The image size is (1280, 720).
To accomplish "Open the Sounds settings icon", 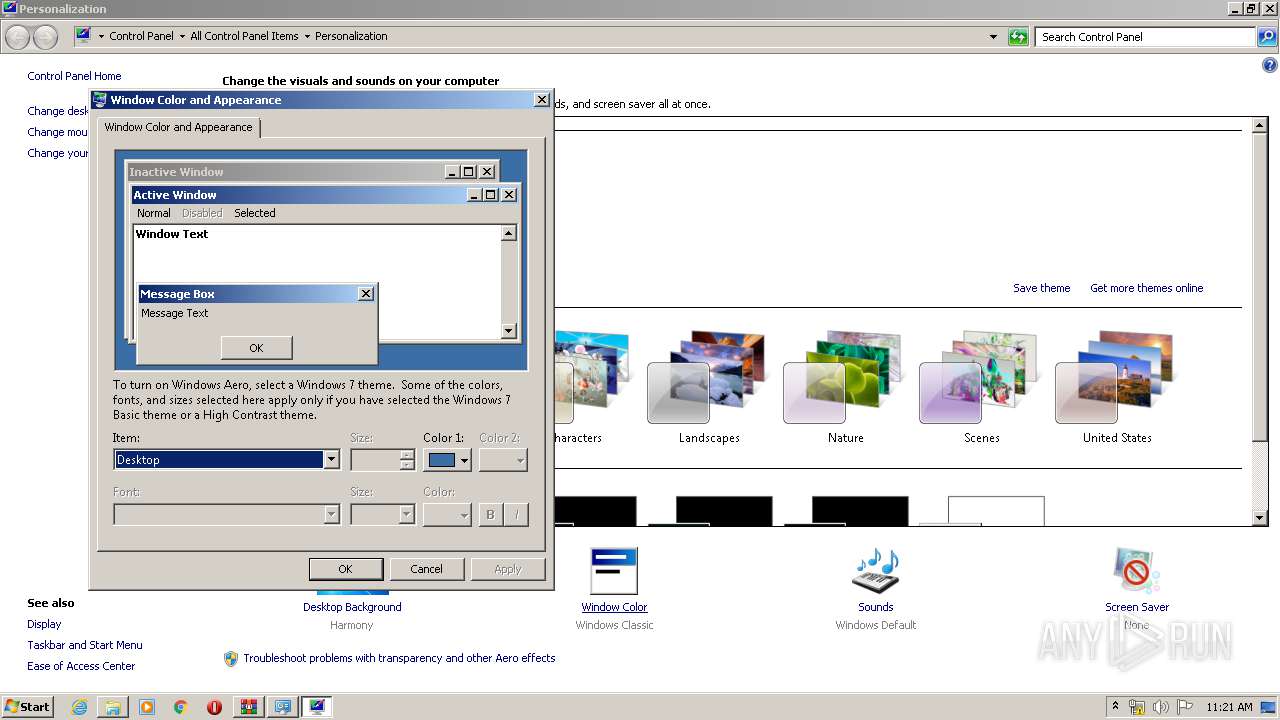I will pos(875,571).
